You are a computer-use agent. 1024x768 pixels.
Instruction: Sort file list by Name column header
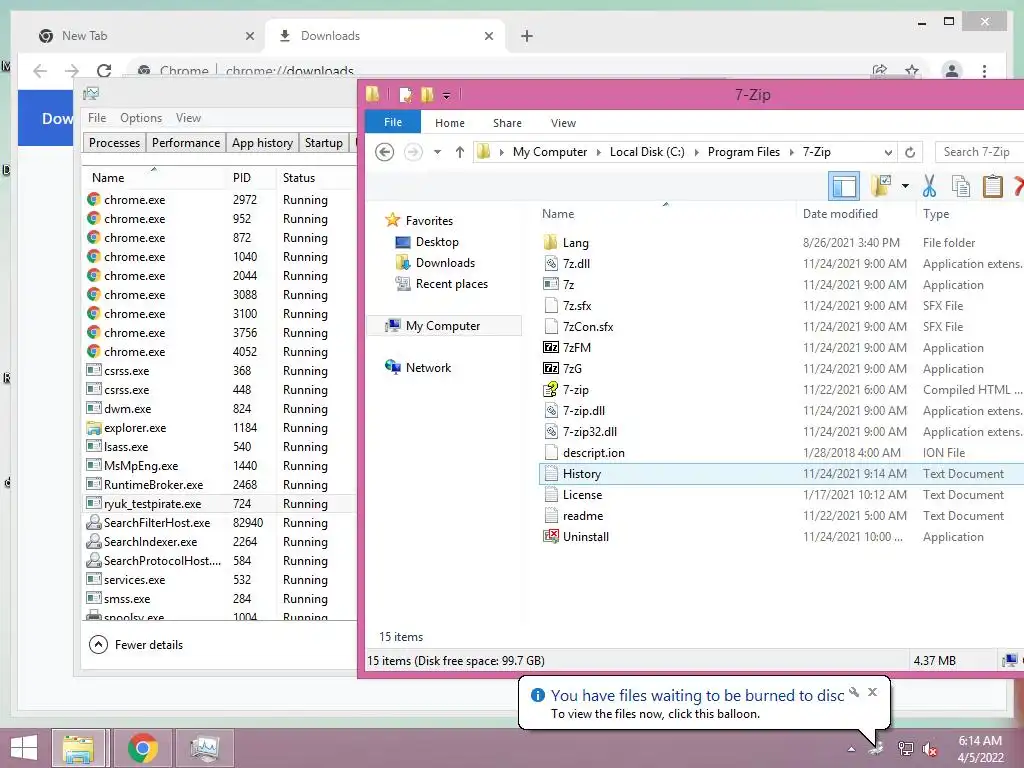558,214
